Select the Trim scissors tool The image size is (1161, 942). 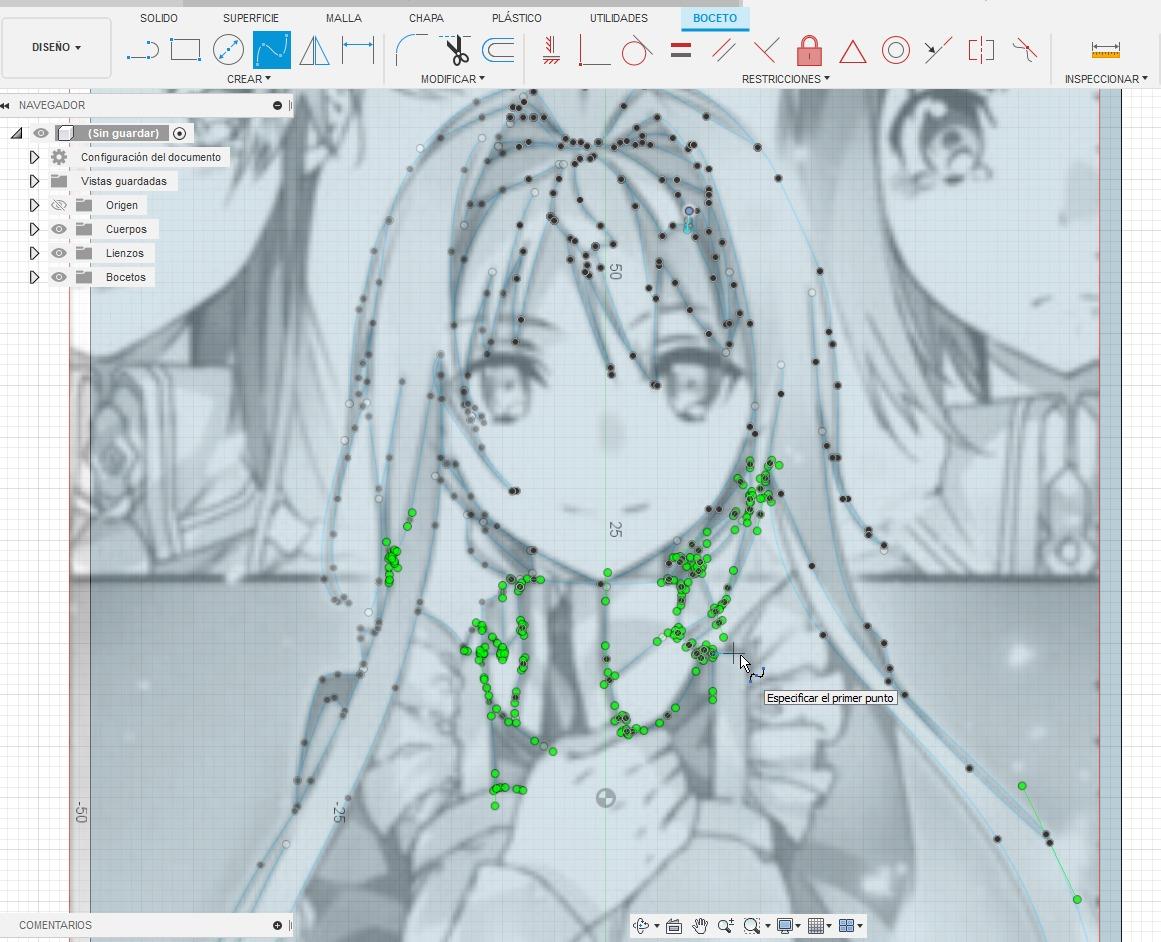click(x=456, y=50)
